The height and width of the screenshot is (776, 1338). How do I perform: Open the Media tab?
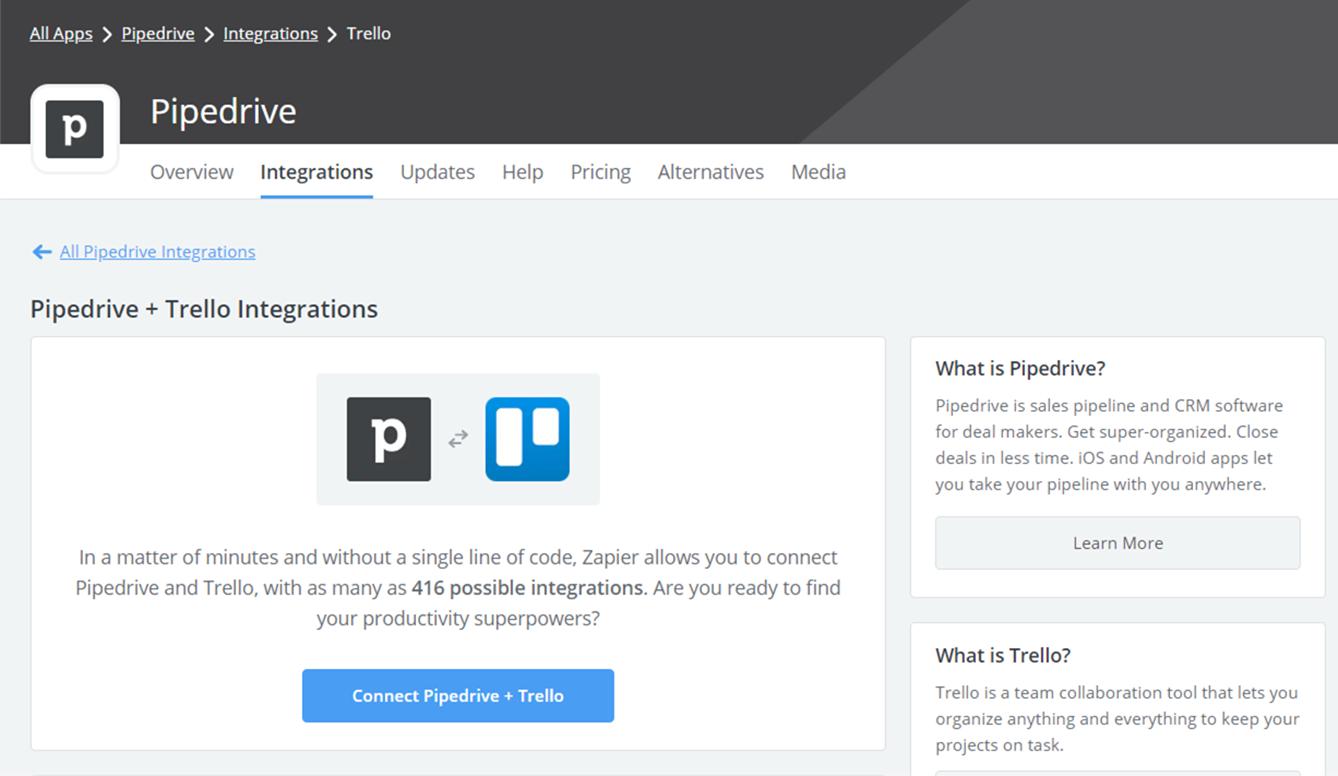pyautogui.click(x=819, y=172)
